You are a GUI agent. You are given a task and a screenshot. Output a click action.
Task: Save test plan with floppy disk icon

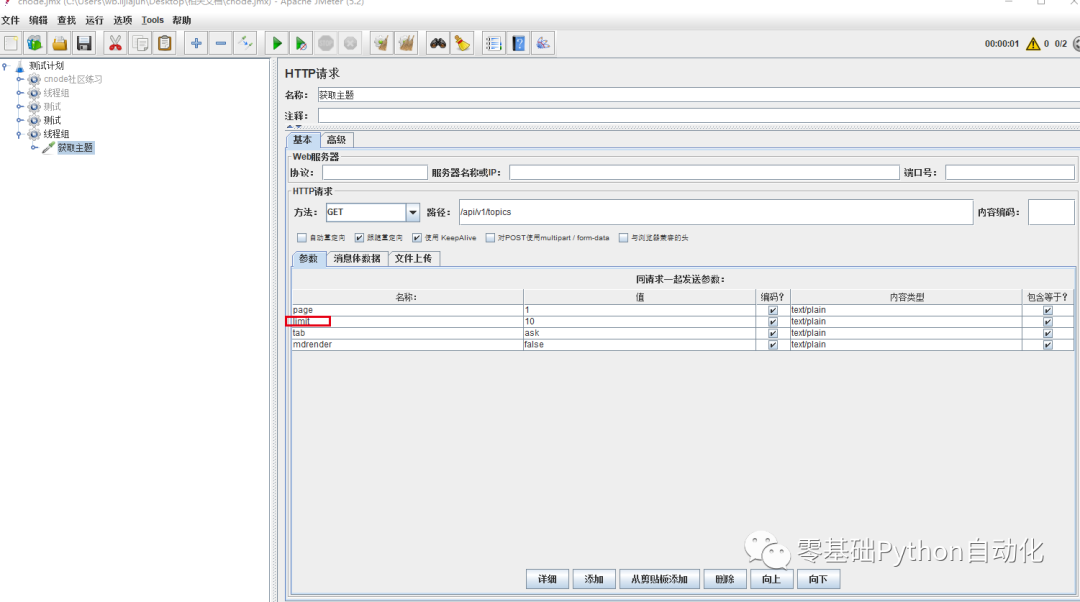click(x=84, y=43)
